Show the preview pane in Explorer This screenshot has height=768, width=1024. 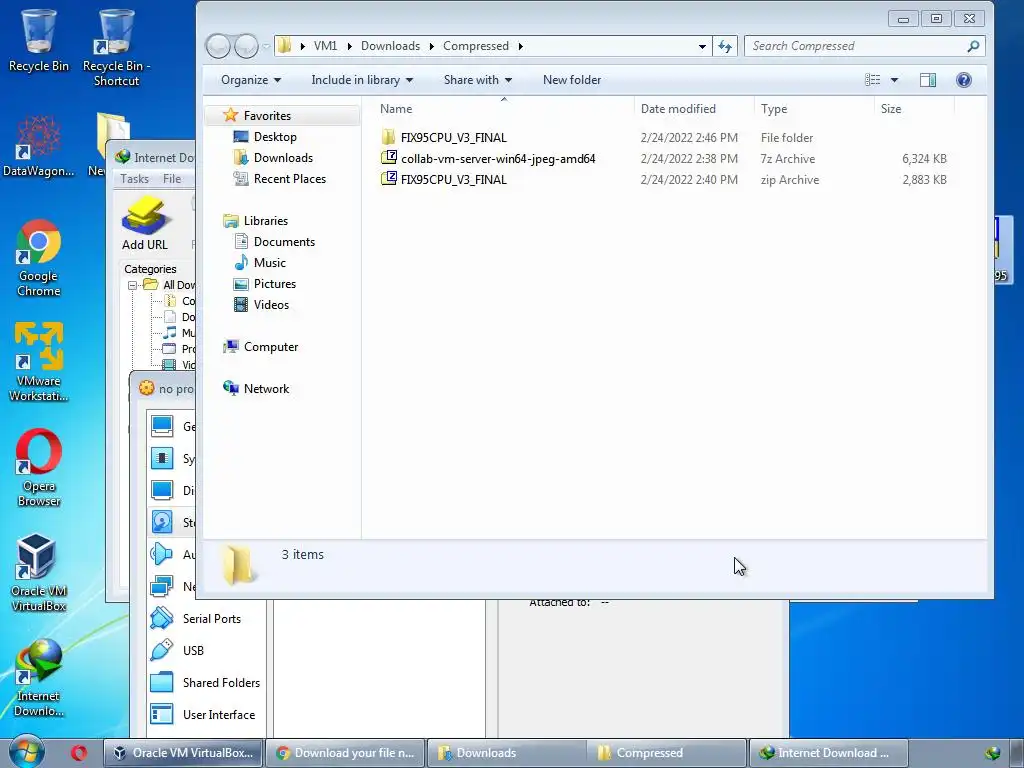click(927, 80)
